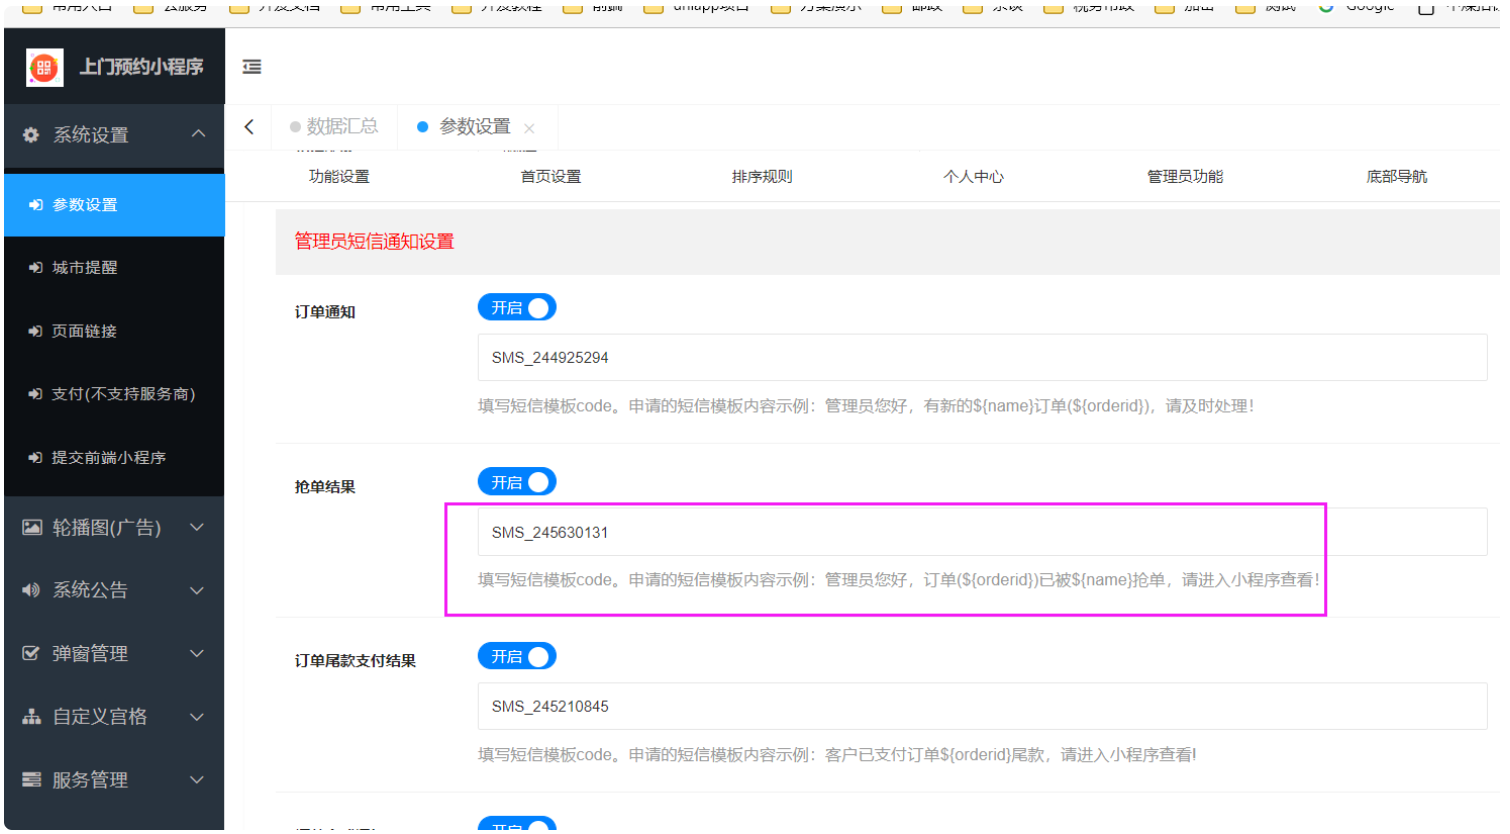Click the 管理员短信通知设置 heading

pos(374,242)
